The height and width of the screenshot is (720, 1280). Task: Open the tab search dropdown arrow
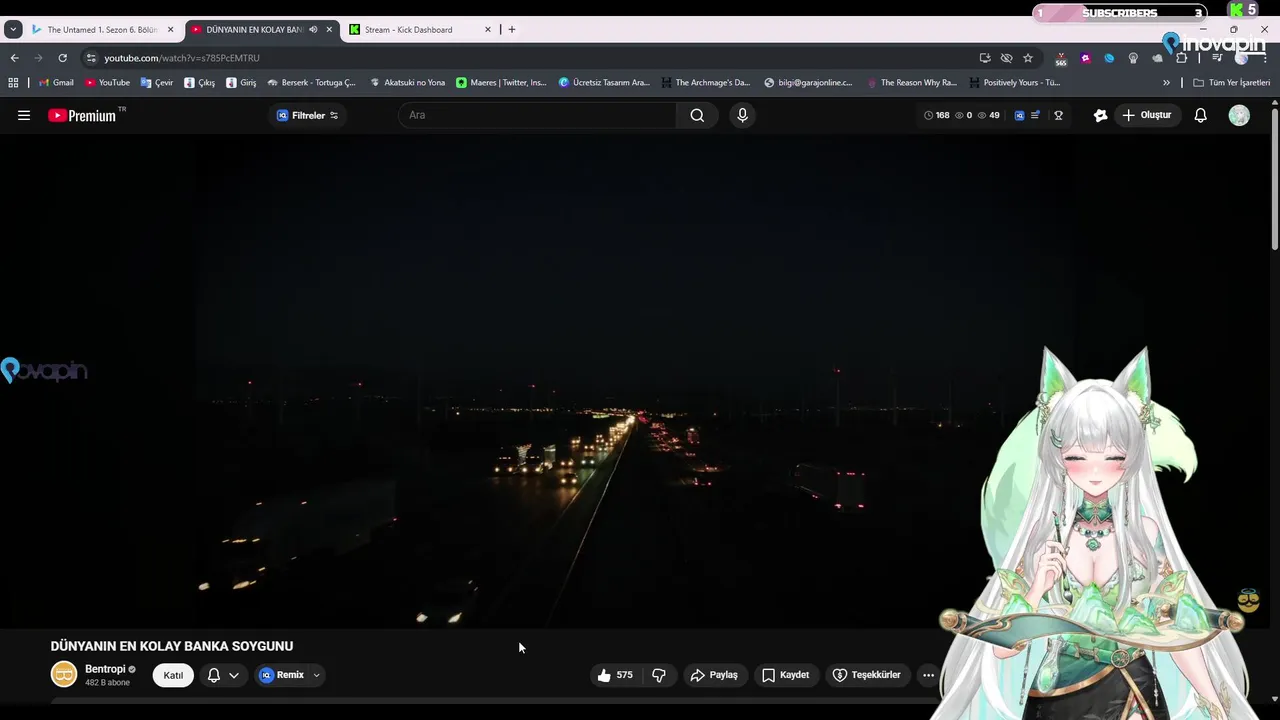pyautogui.click(x=13, y=30)
